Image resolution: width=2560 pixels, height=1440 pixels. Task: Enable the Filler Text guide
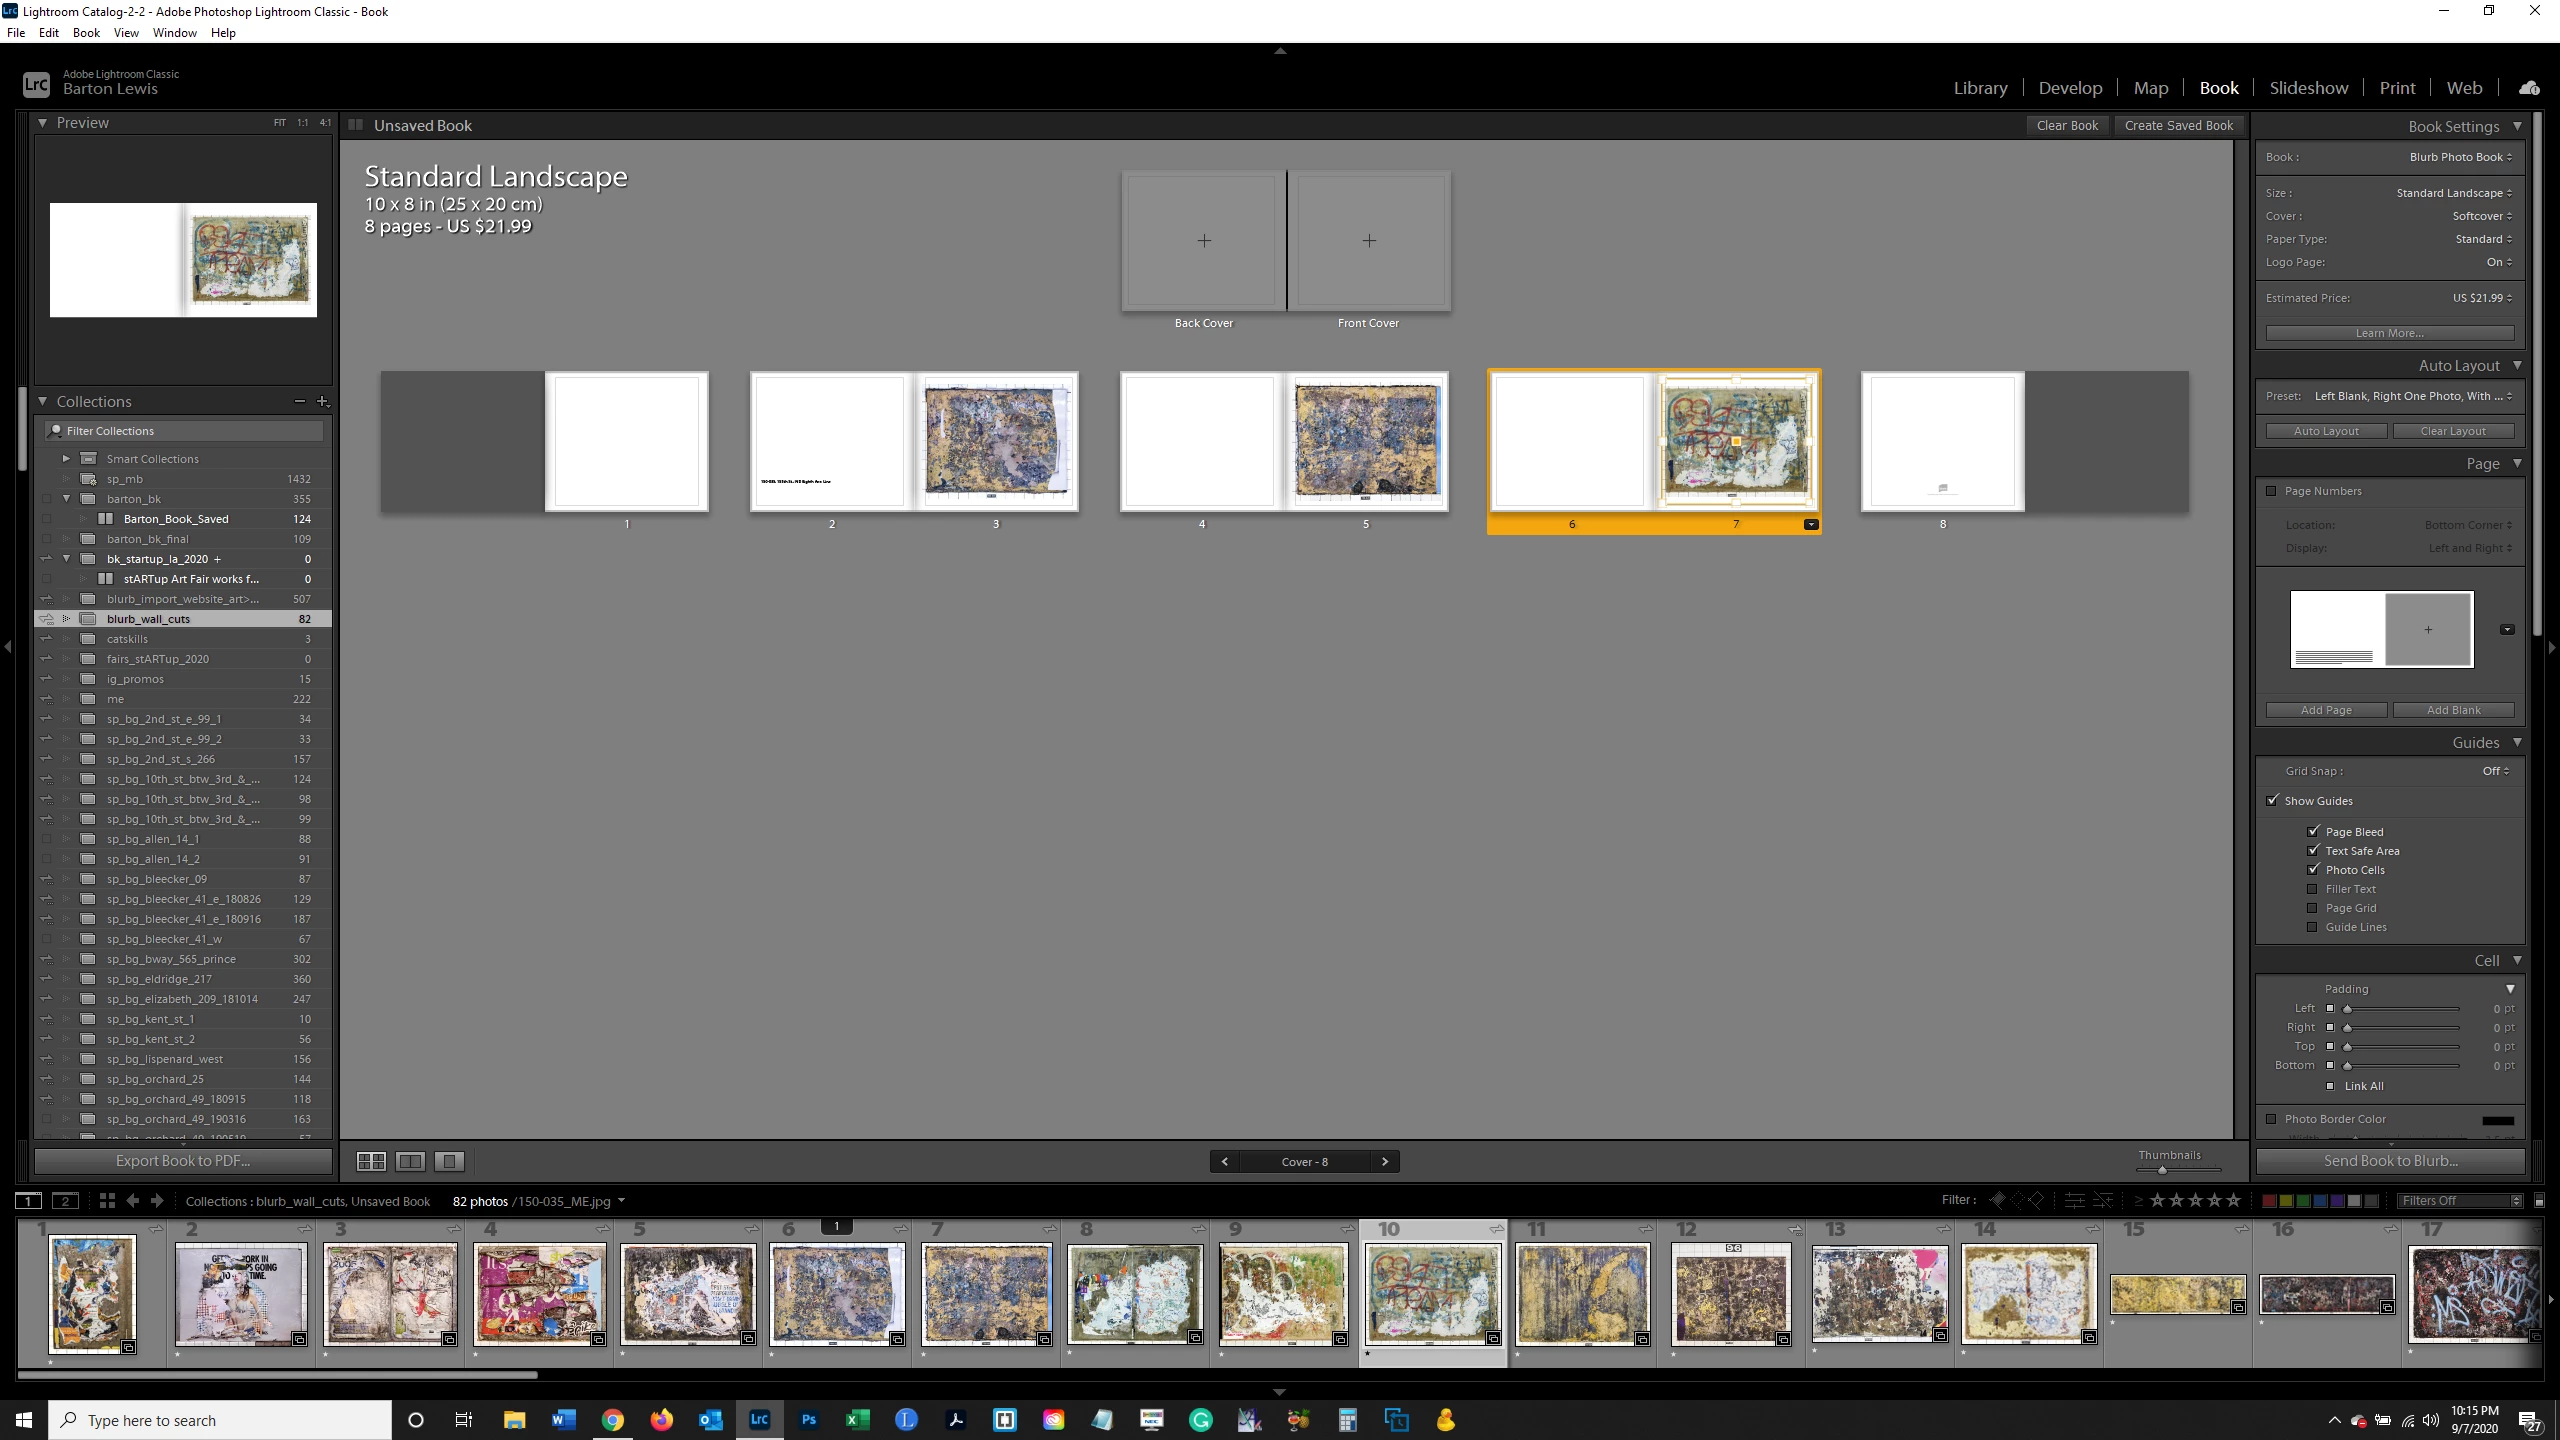[2313, 889]
